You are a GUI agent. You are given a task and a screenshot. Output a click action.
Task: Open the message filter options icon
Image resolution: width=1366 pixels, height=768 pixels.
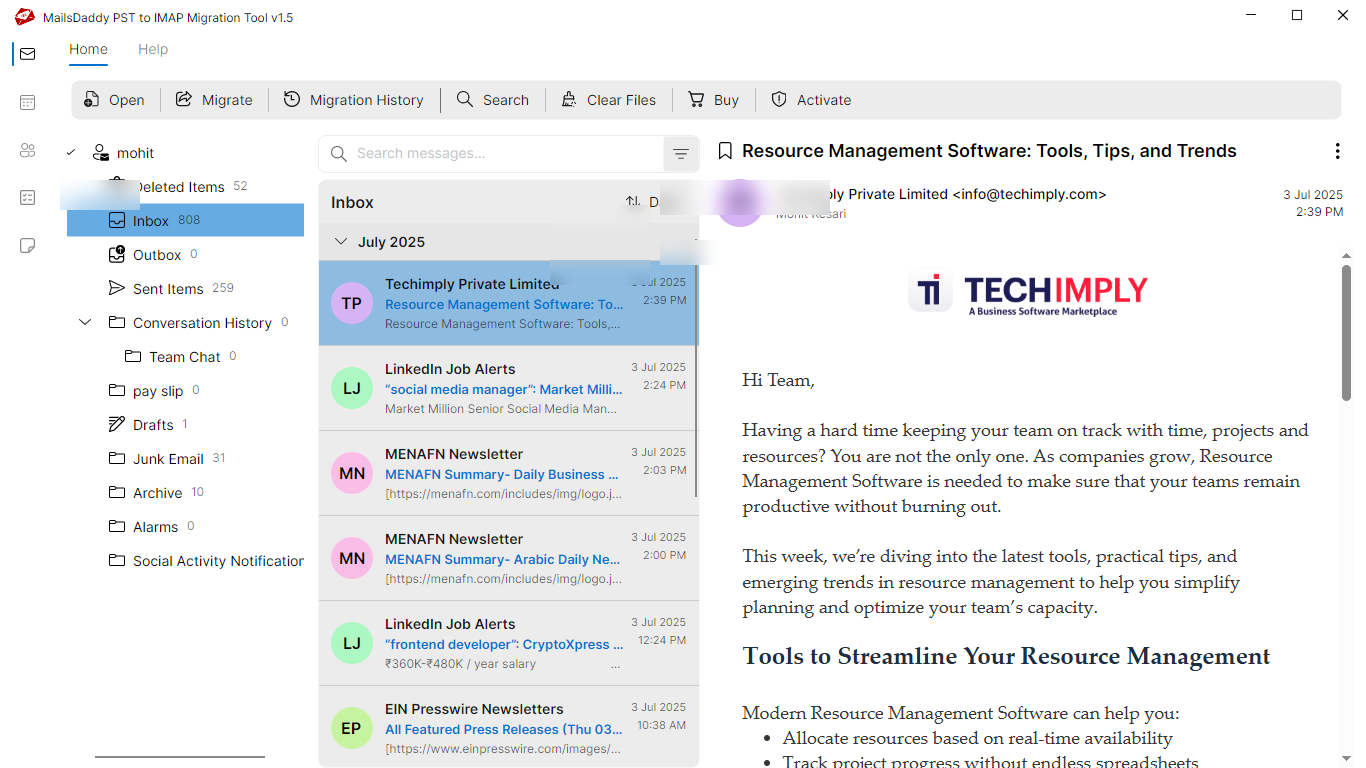(681, 154)
